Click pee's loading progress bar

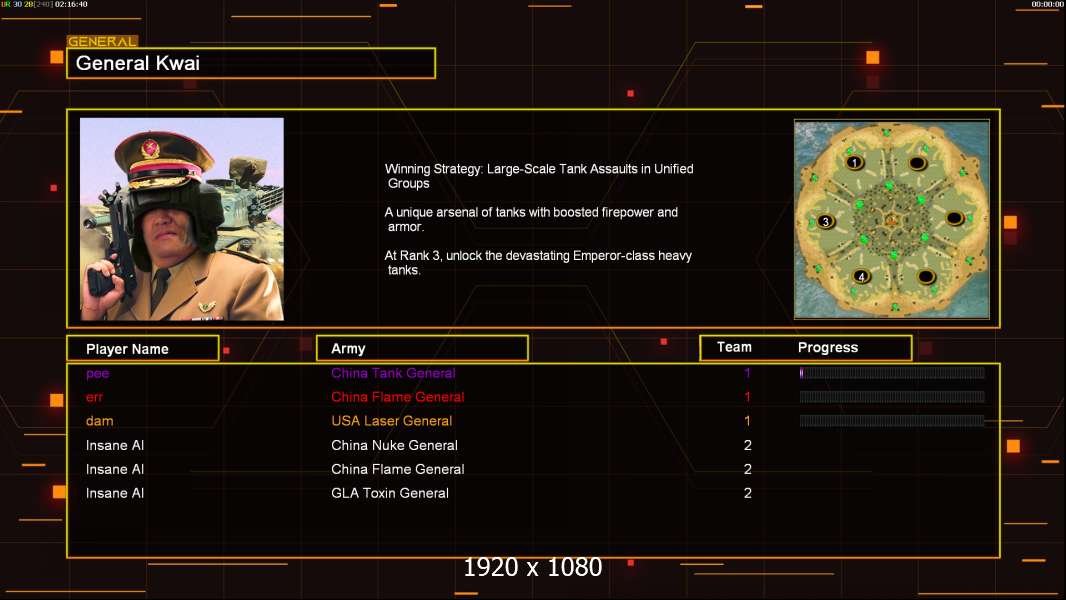coord(892,372)
